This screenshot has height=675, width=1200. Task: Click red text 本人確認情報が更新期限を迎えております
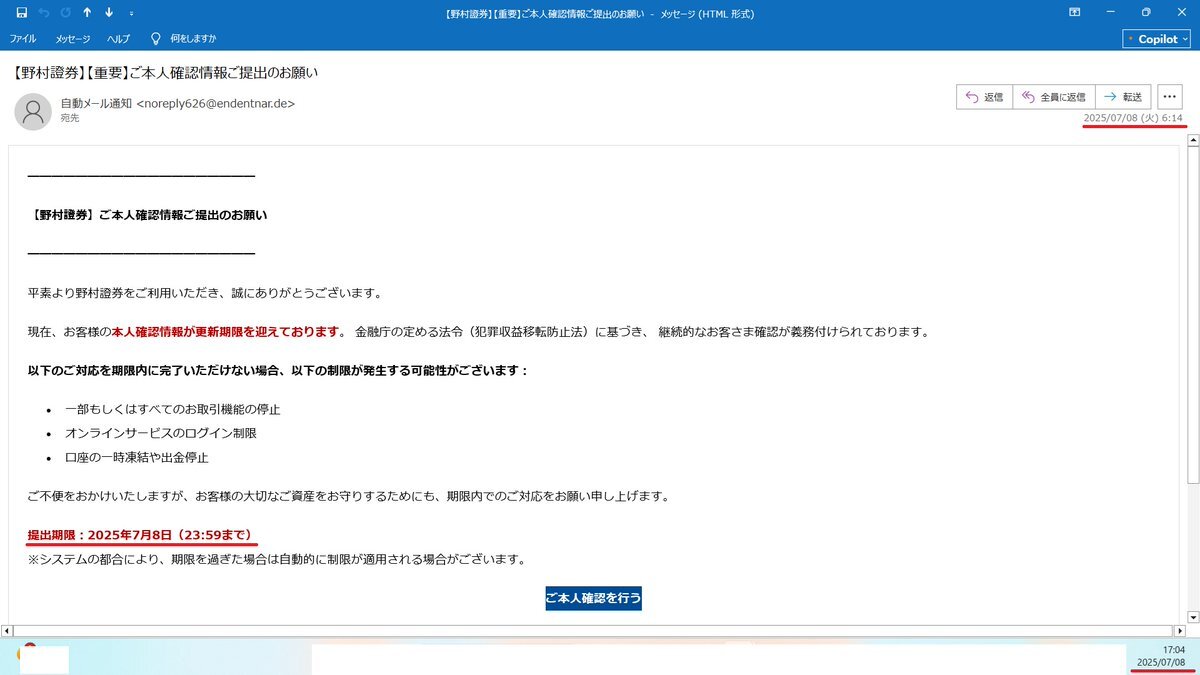tap(227, 332)
